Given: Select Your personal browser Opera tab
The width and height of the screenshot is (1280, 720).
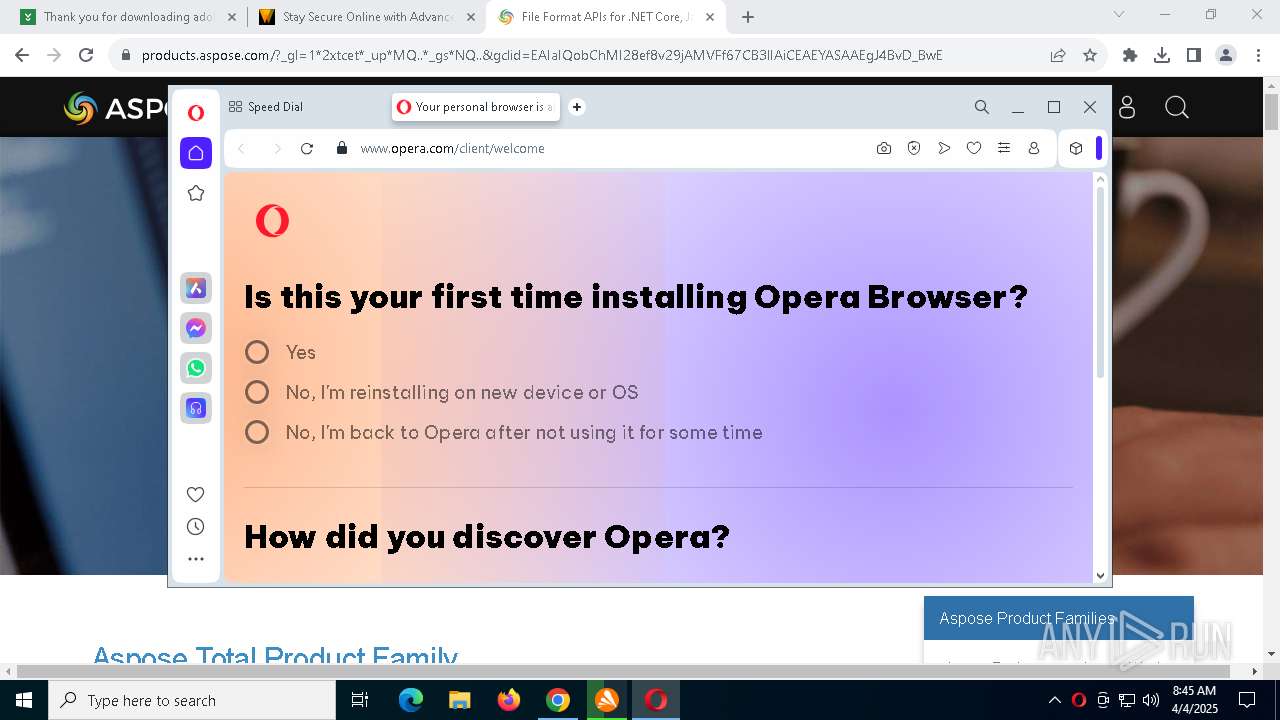Looking at the screenshot, I should click(x=476, y=107).
